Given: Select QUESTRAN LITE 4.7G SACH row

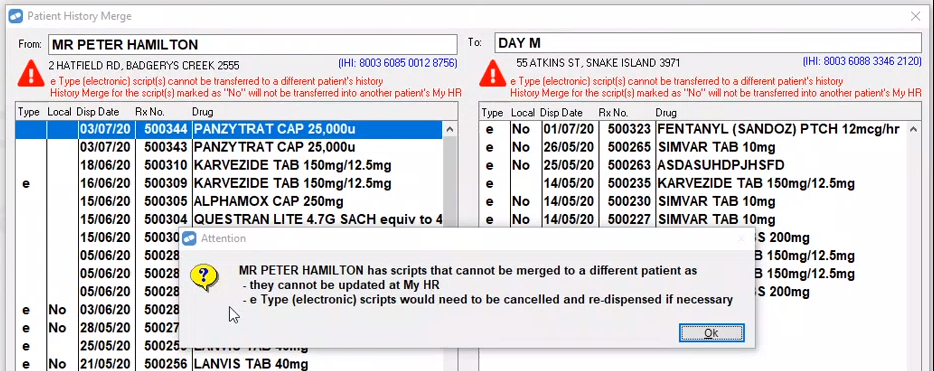Looking at the screenshot, I should 229,219.
